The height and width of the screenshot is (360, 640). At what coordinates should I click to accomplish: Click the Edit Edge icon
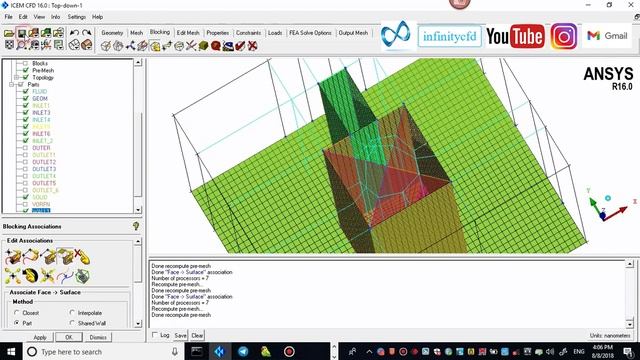[x=191, y=46]
